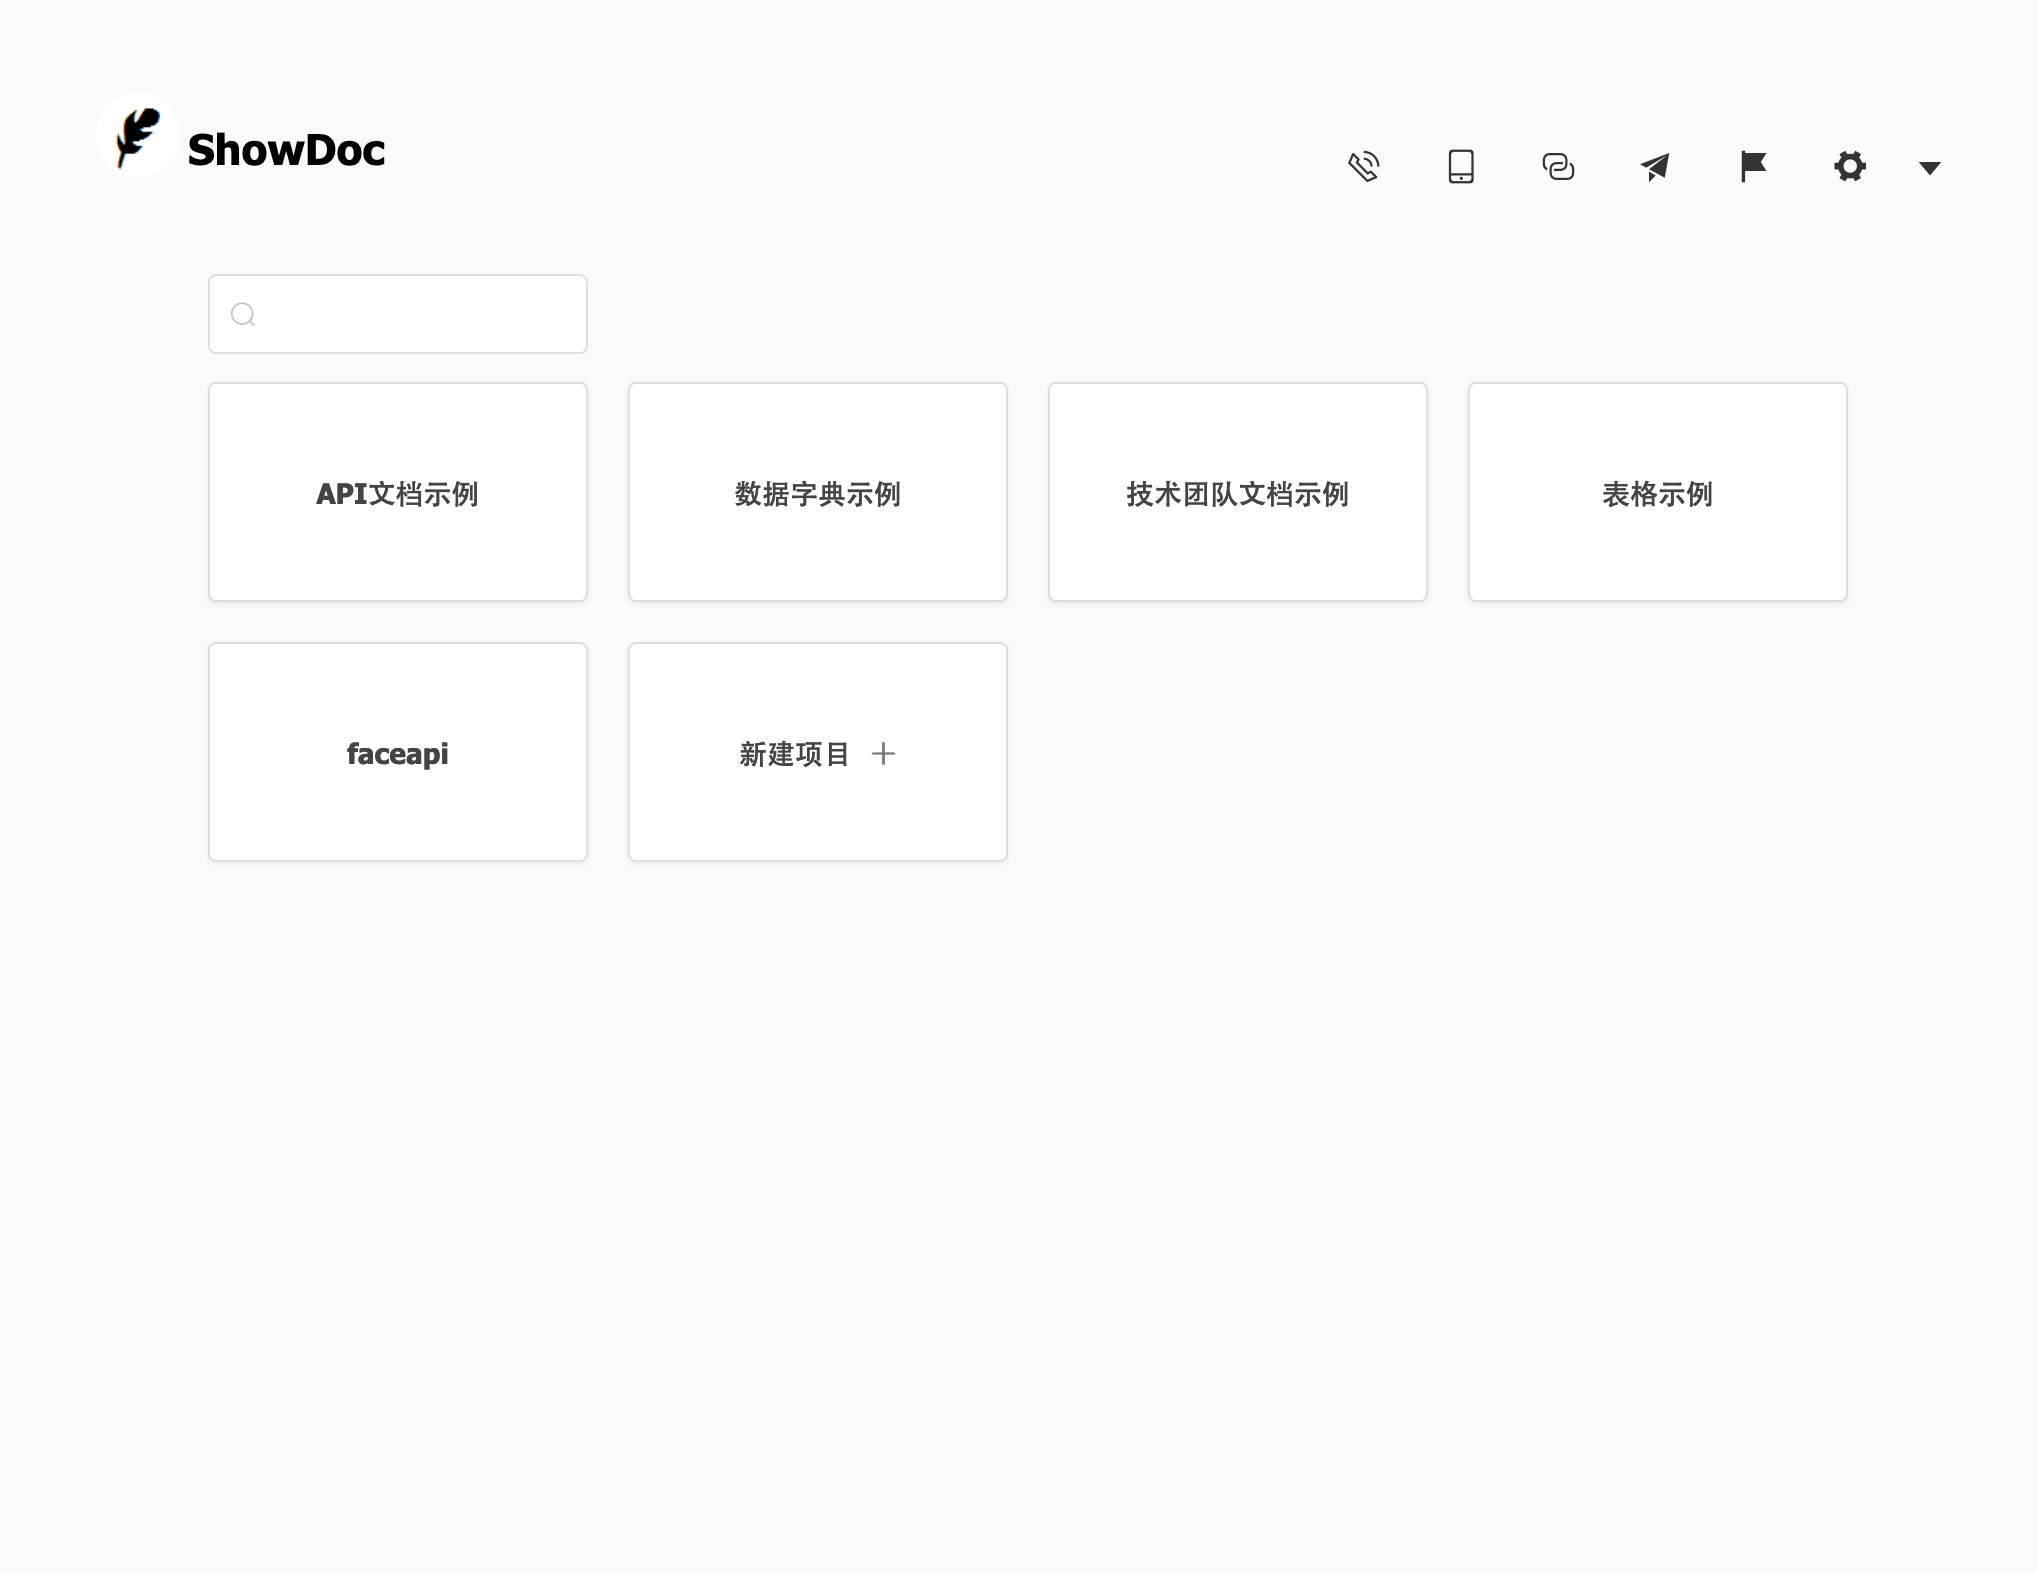Click the plus icon beside 新建项目
The height and width of the screenshot is (1574, 2038).
click(x=883, y=754)
